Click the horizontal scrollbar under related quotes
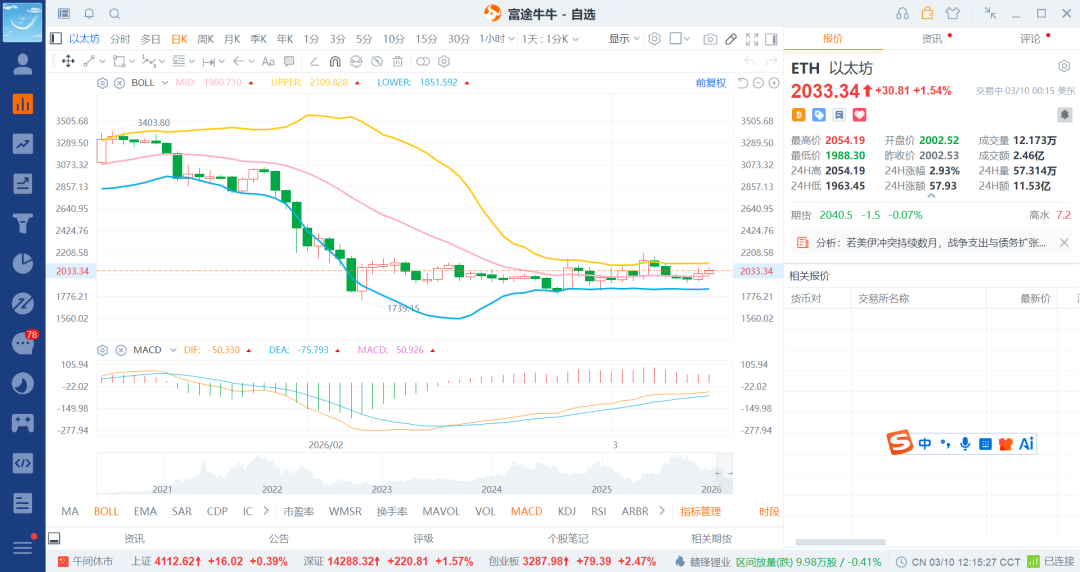This screenshot has height=572, width=1080. point(840,542)
